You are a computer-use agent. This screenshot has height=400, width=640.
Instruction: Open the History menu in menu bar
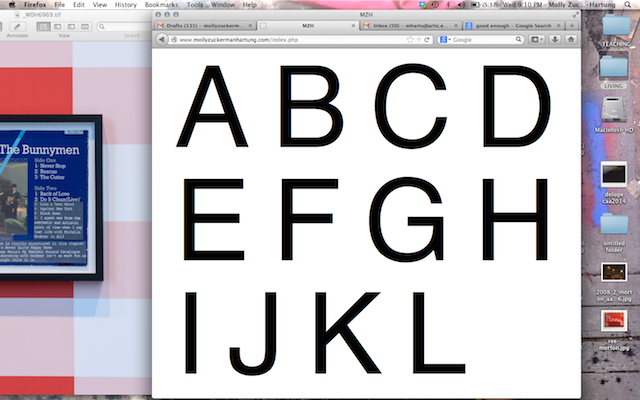click(125, 5)
